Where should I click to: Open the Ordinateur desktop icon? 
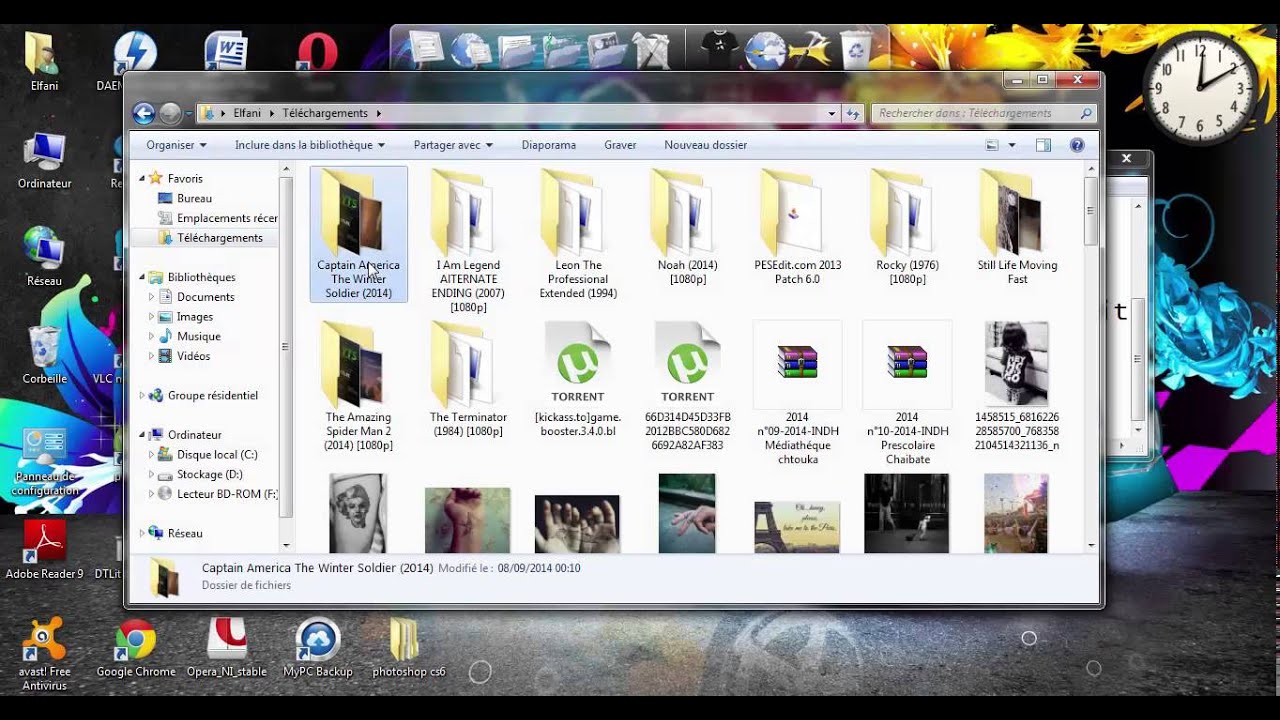point(44,160)
